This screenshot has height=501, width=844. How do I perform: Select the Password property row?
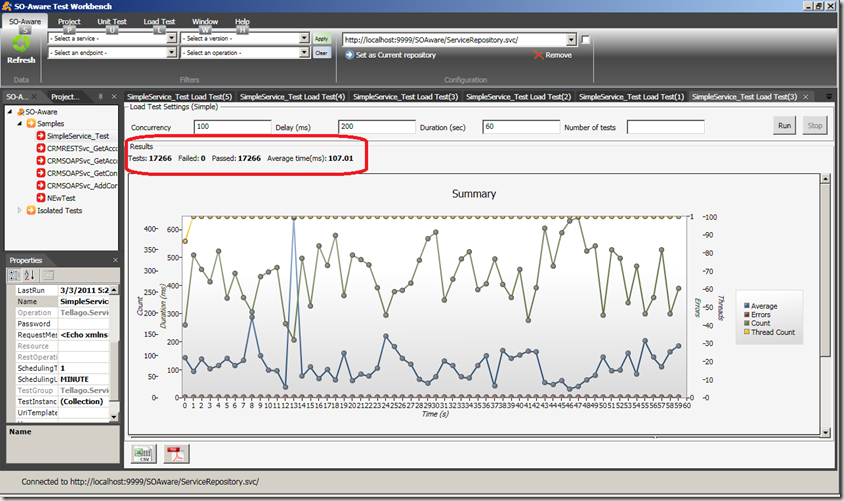pyautogui.click(x=62, y=324)
